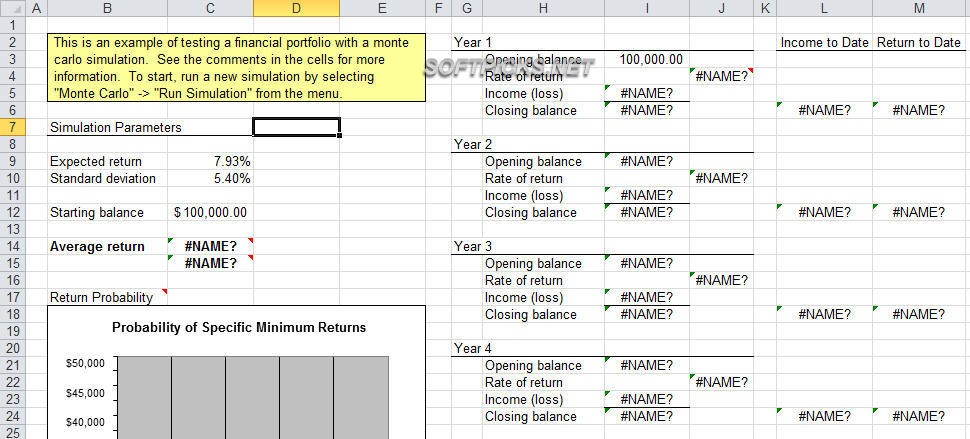The image size is (970, 439).
Task: Select row 14 header
Action: pos(14,246)
